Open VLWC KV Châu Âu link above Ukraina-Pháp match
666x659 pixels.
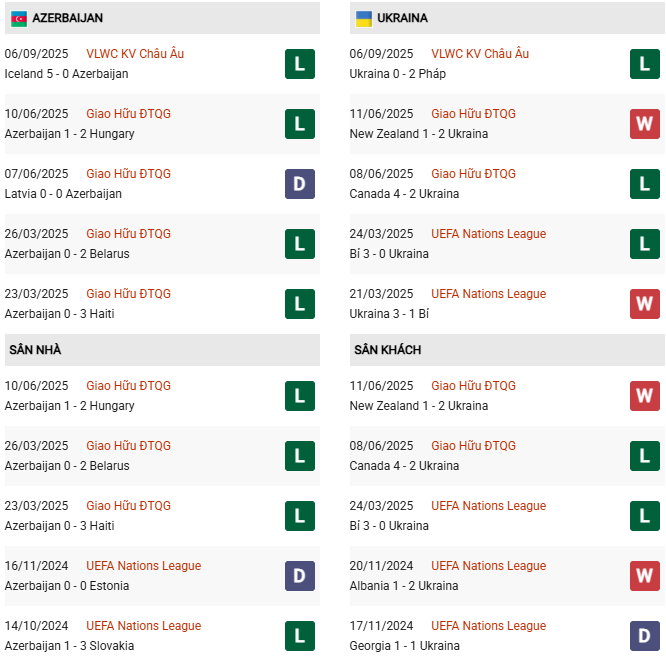point(480,54)
